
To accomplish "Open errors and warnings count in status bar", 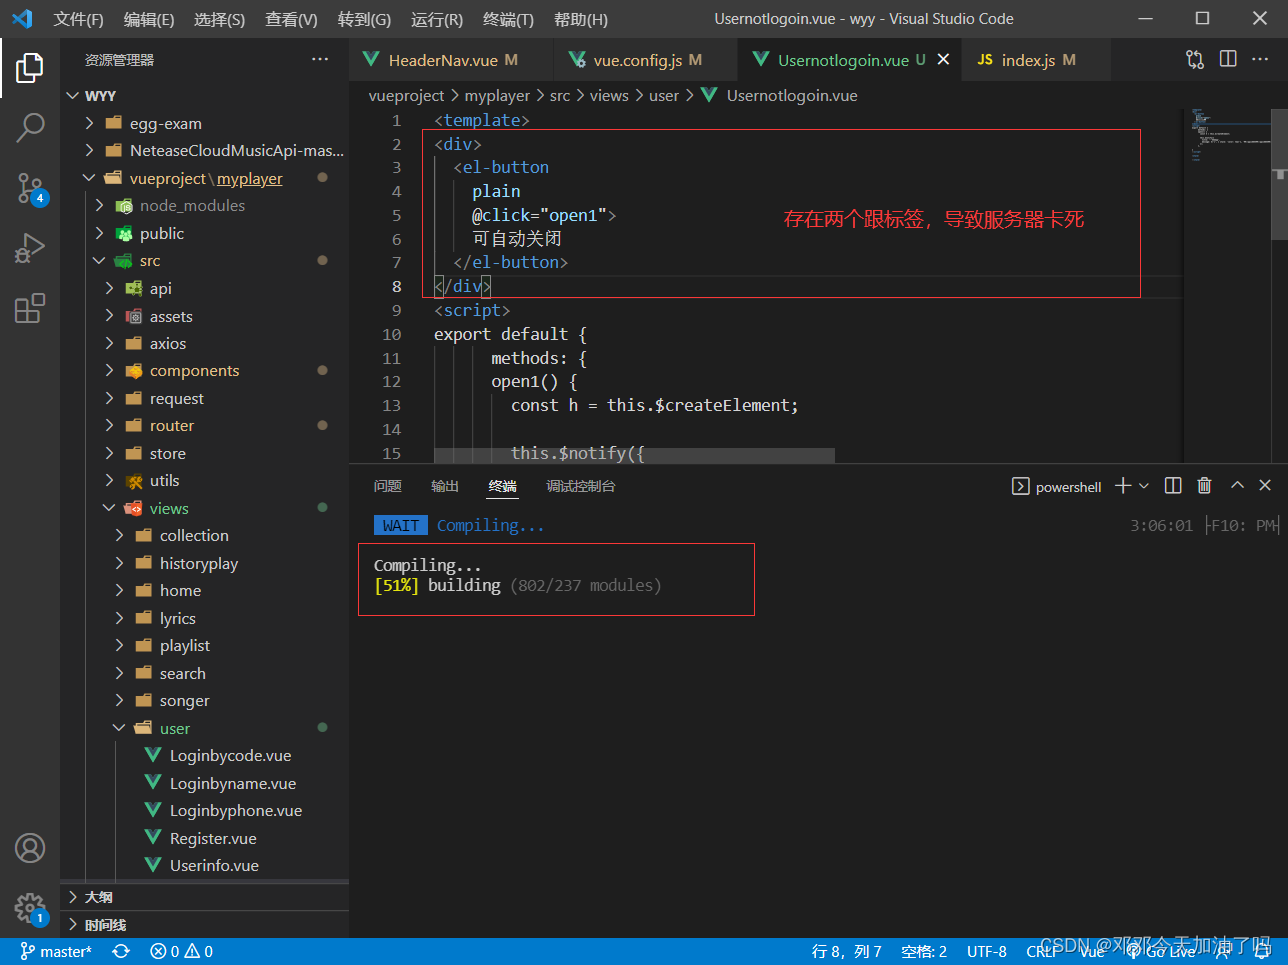I will point(181,952).
